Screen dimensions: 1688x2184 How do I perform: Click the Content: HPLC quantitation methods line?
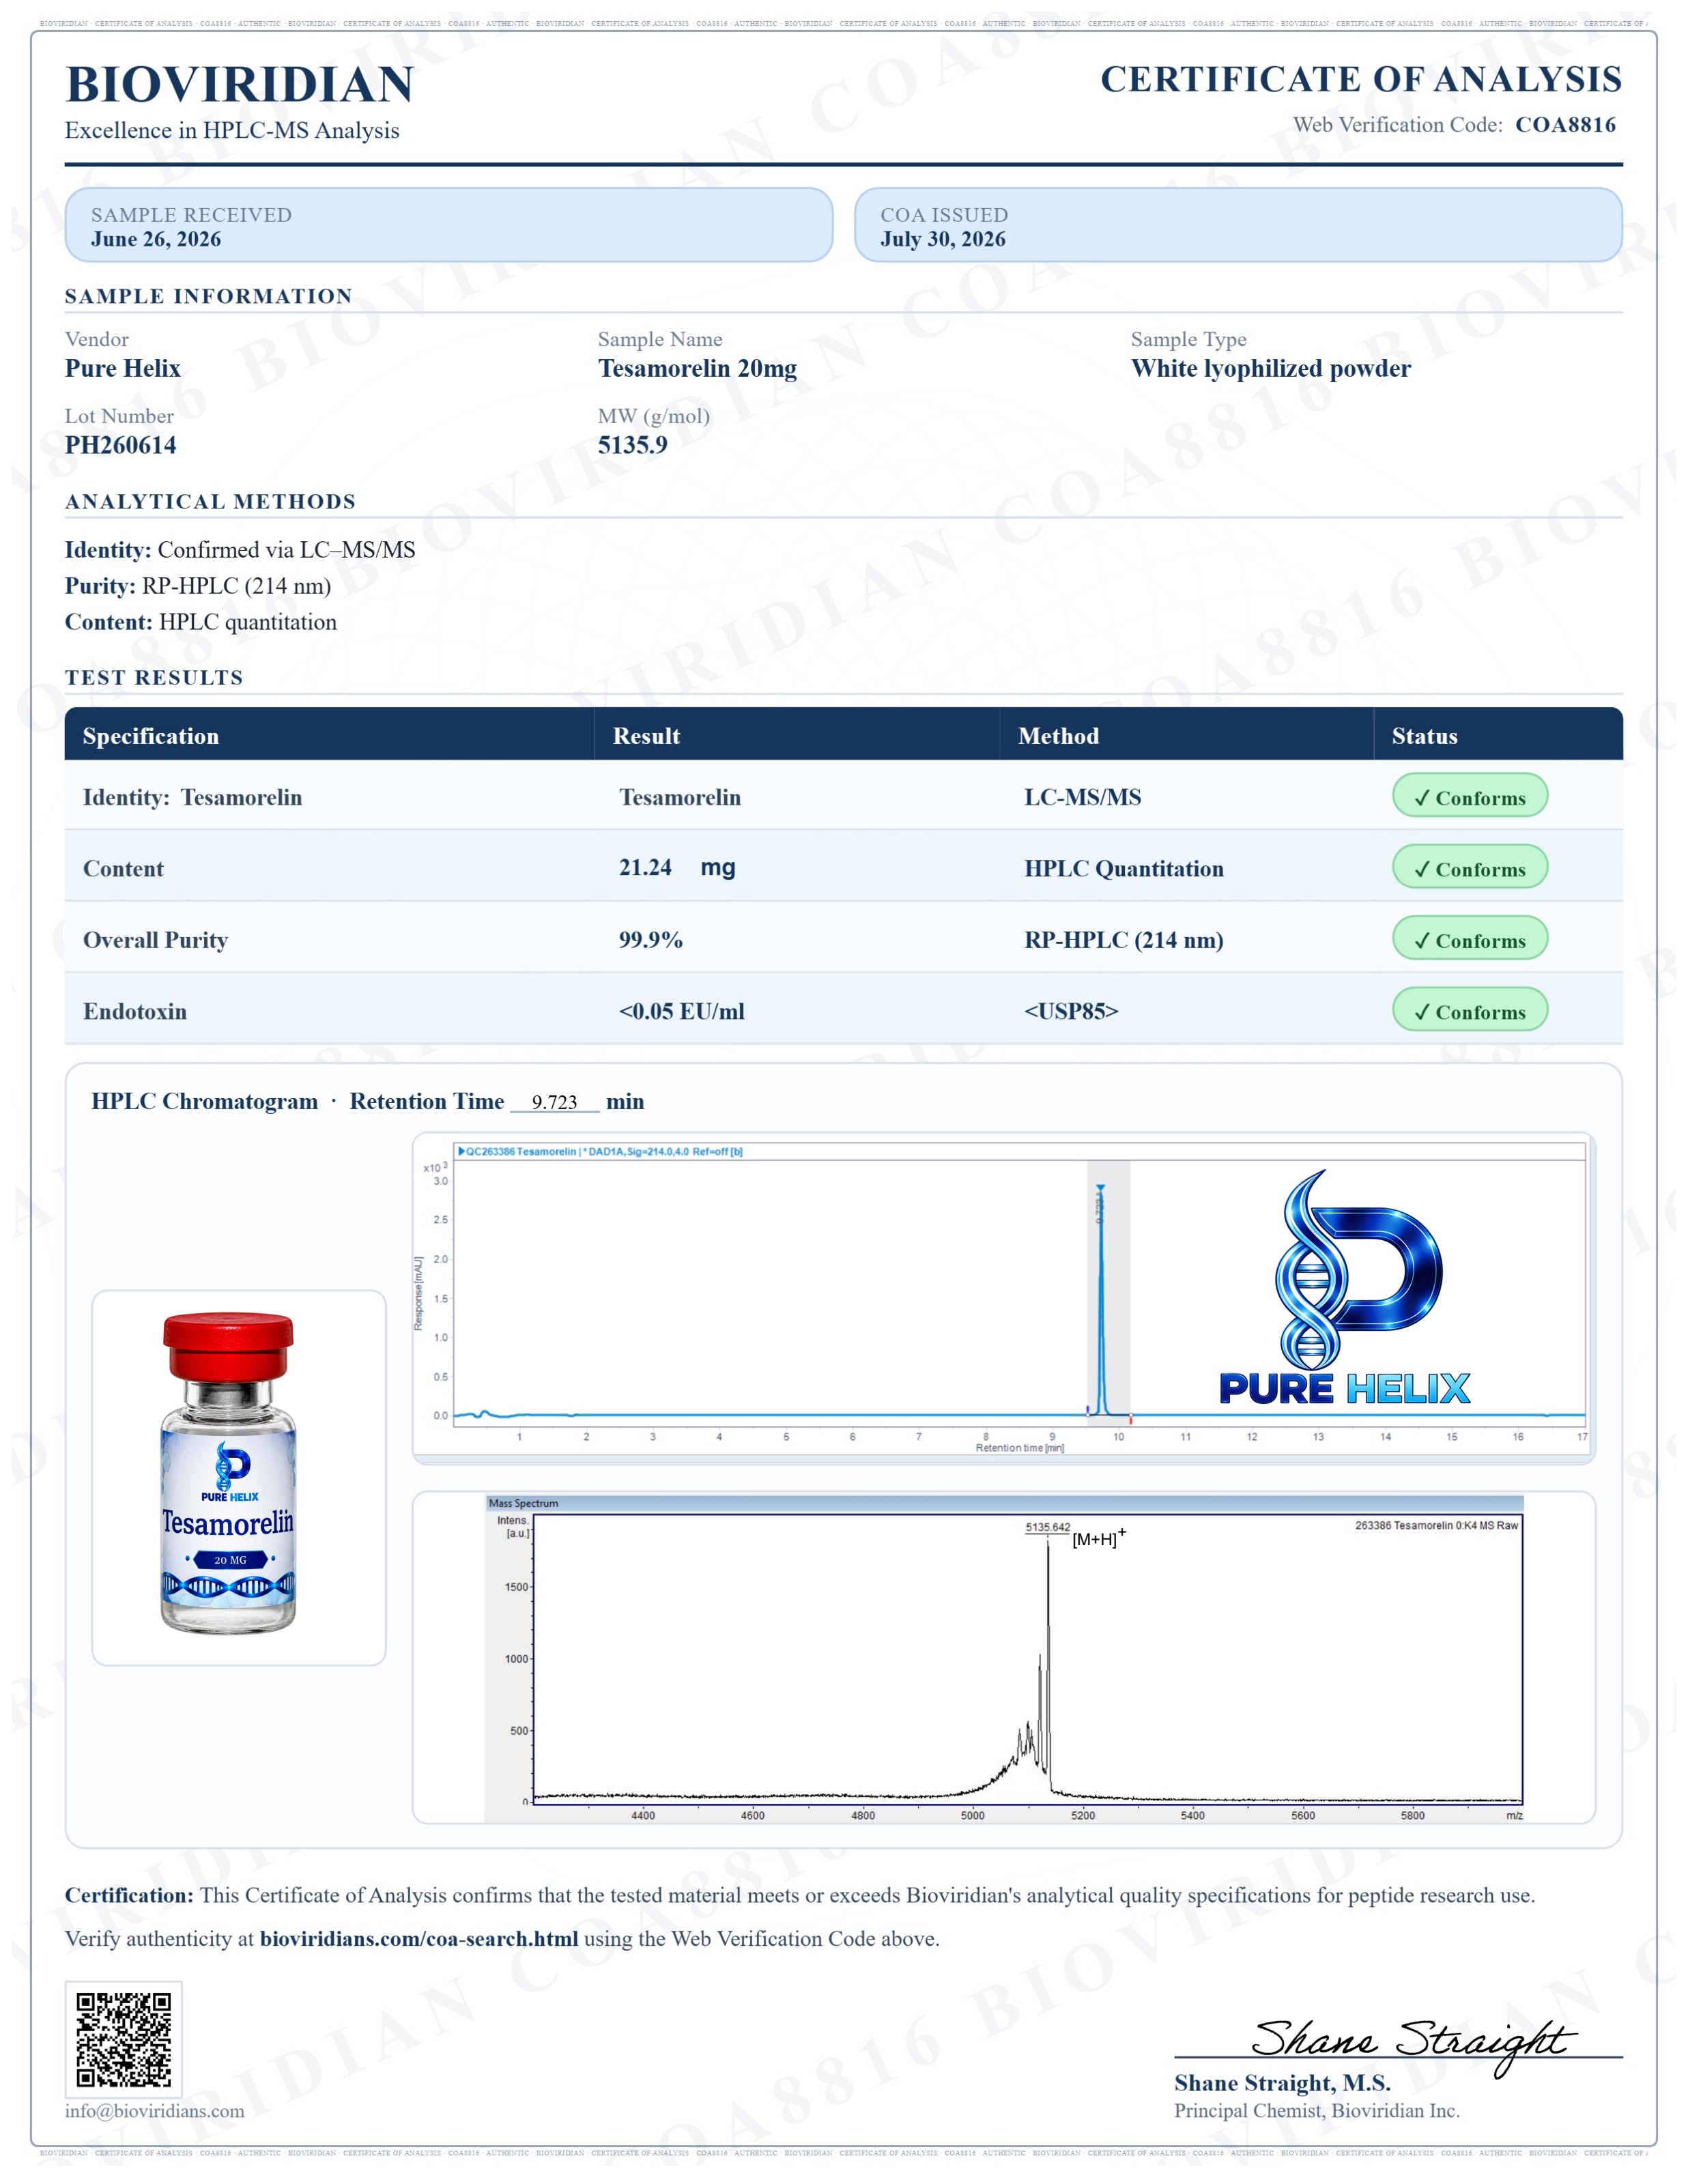tap(201, 622)
